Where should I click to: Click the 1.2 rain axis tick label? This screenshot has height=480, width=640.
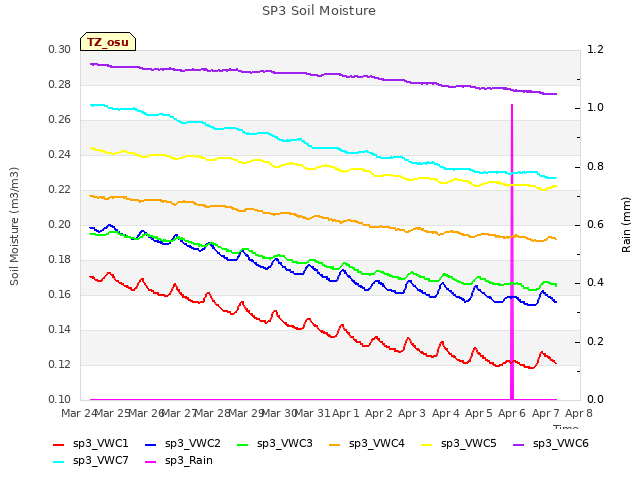(x=595, y=49)
